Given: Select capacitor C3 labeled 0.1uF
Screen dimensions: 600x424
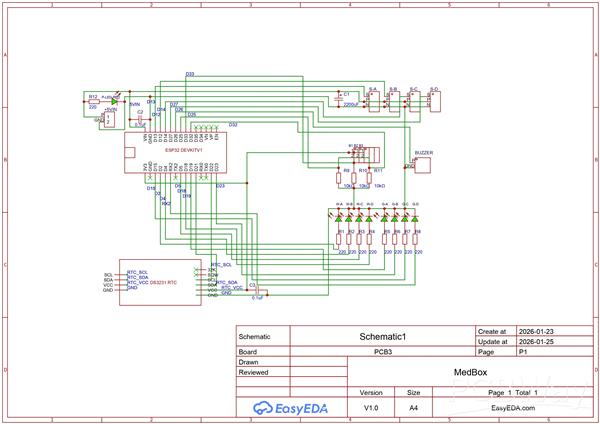Looking at the screenshot, I should pos(257,291).
